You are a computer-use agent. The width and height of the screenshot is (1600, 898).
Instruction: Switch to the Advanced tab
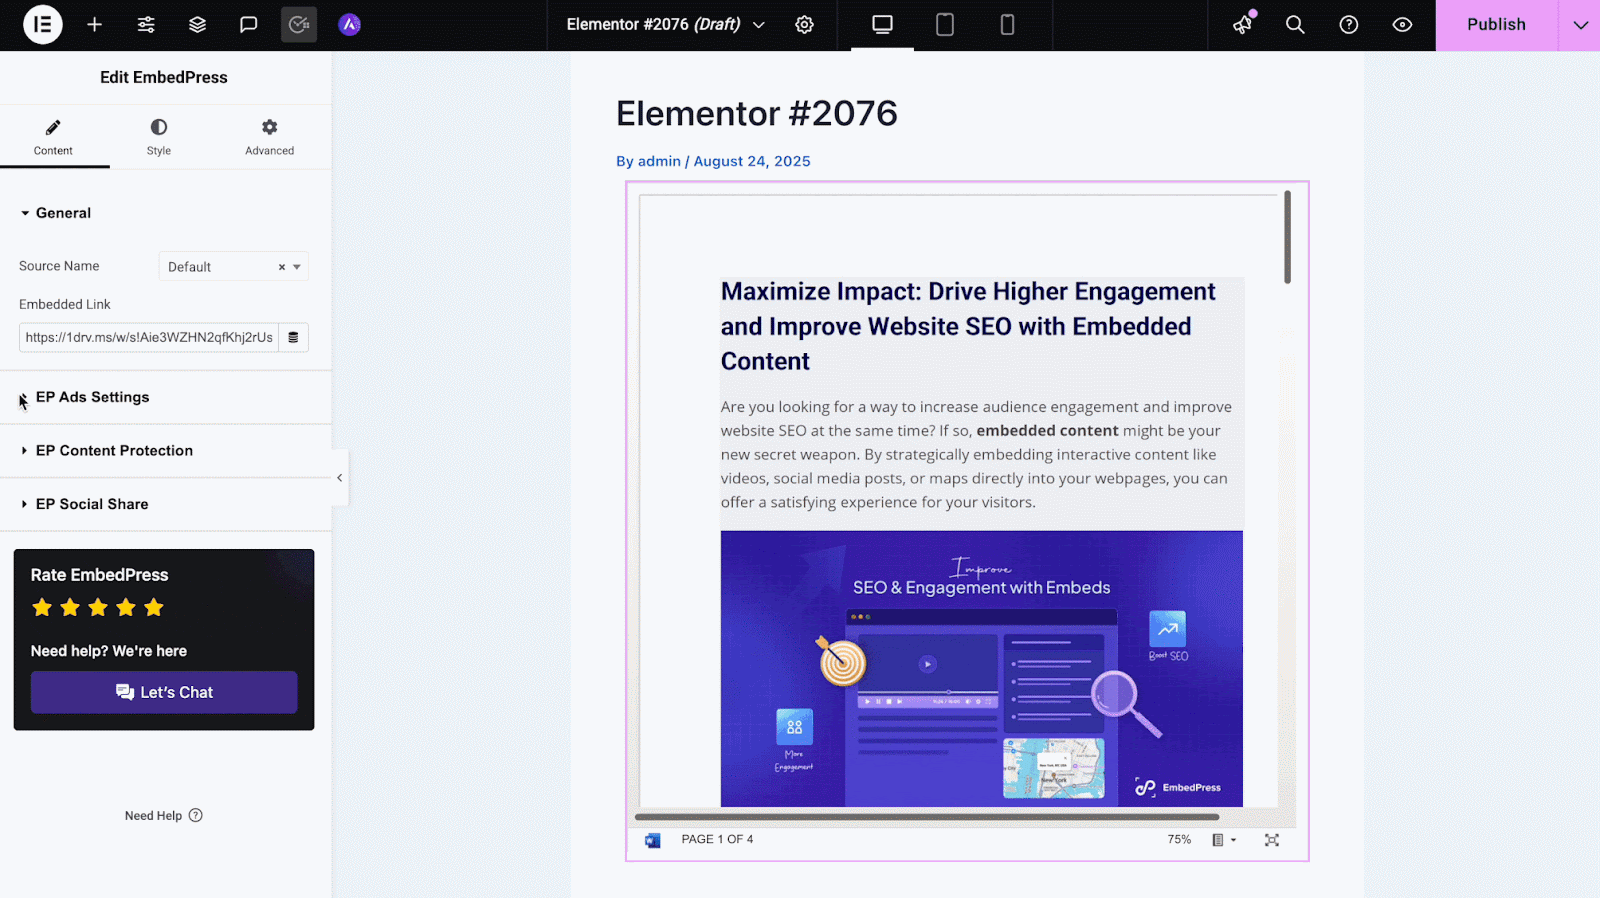point(269,137)
